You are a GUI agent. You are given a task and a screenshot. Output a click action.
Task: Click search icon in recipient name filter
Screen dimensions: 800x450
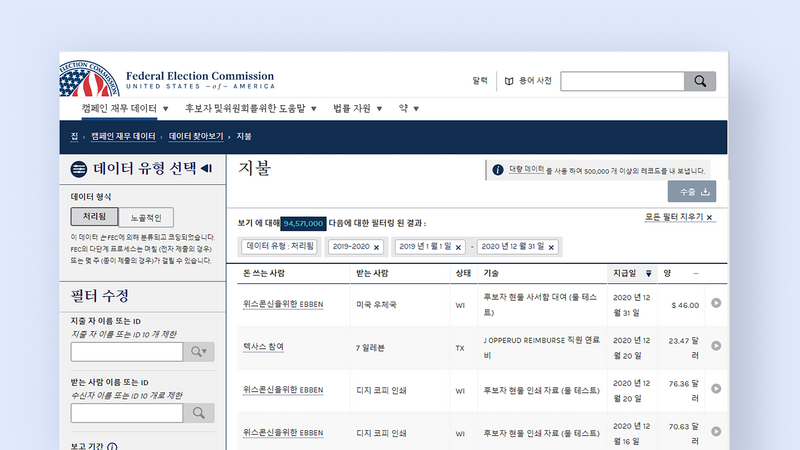pos(198,412)
